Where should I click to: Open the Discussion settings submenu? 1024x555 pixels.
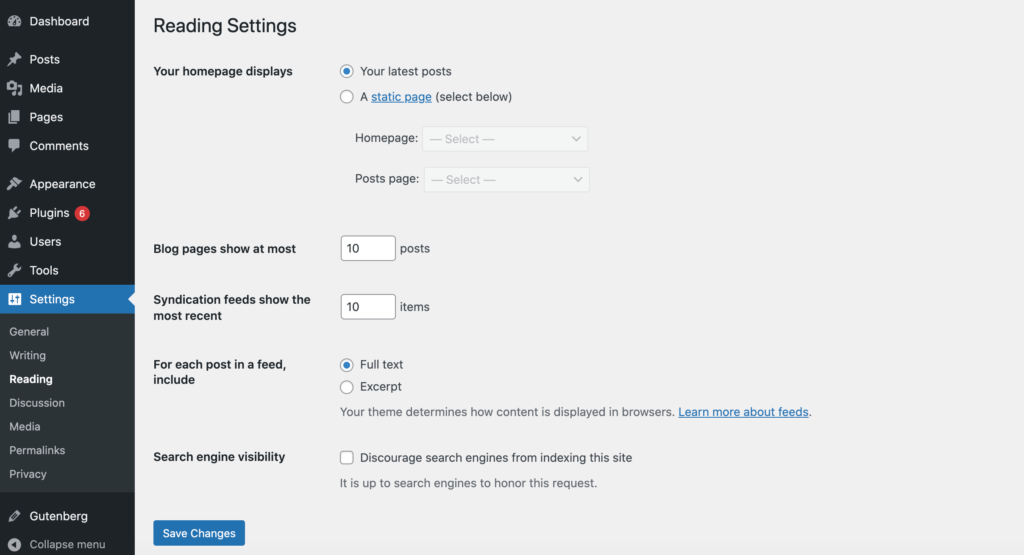37,403
